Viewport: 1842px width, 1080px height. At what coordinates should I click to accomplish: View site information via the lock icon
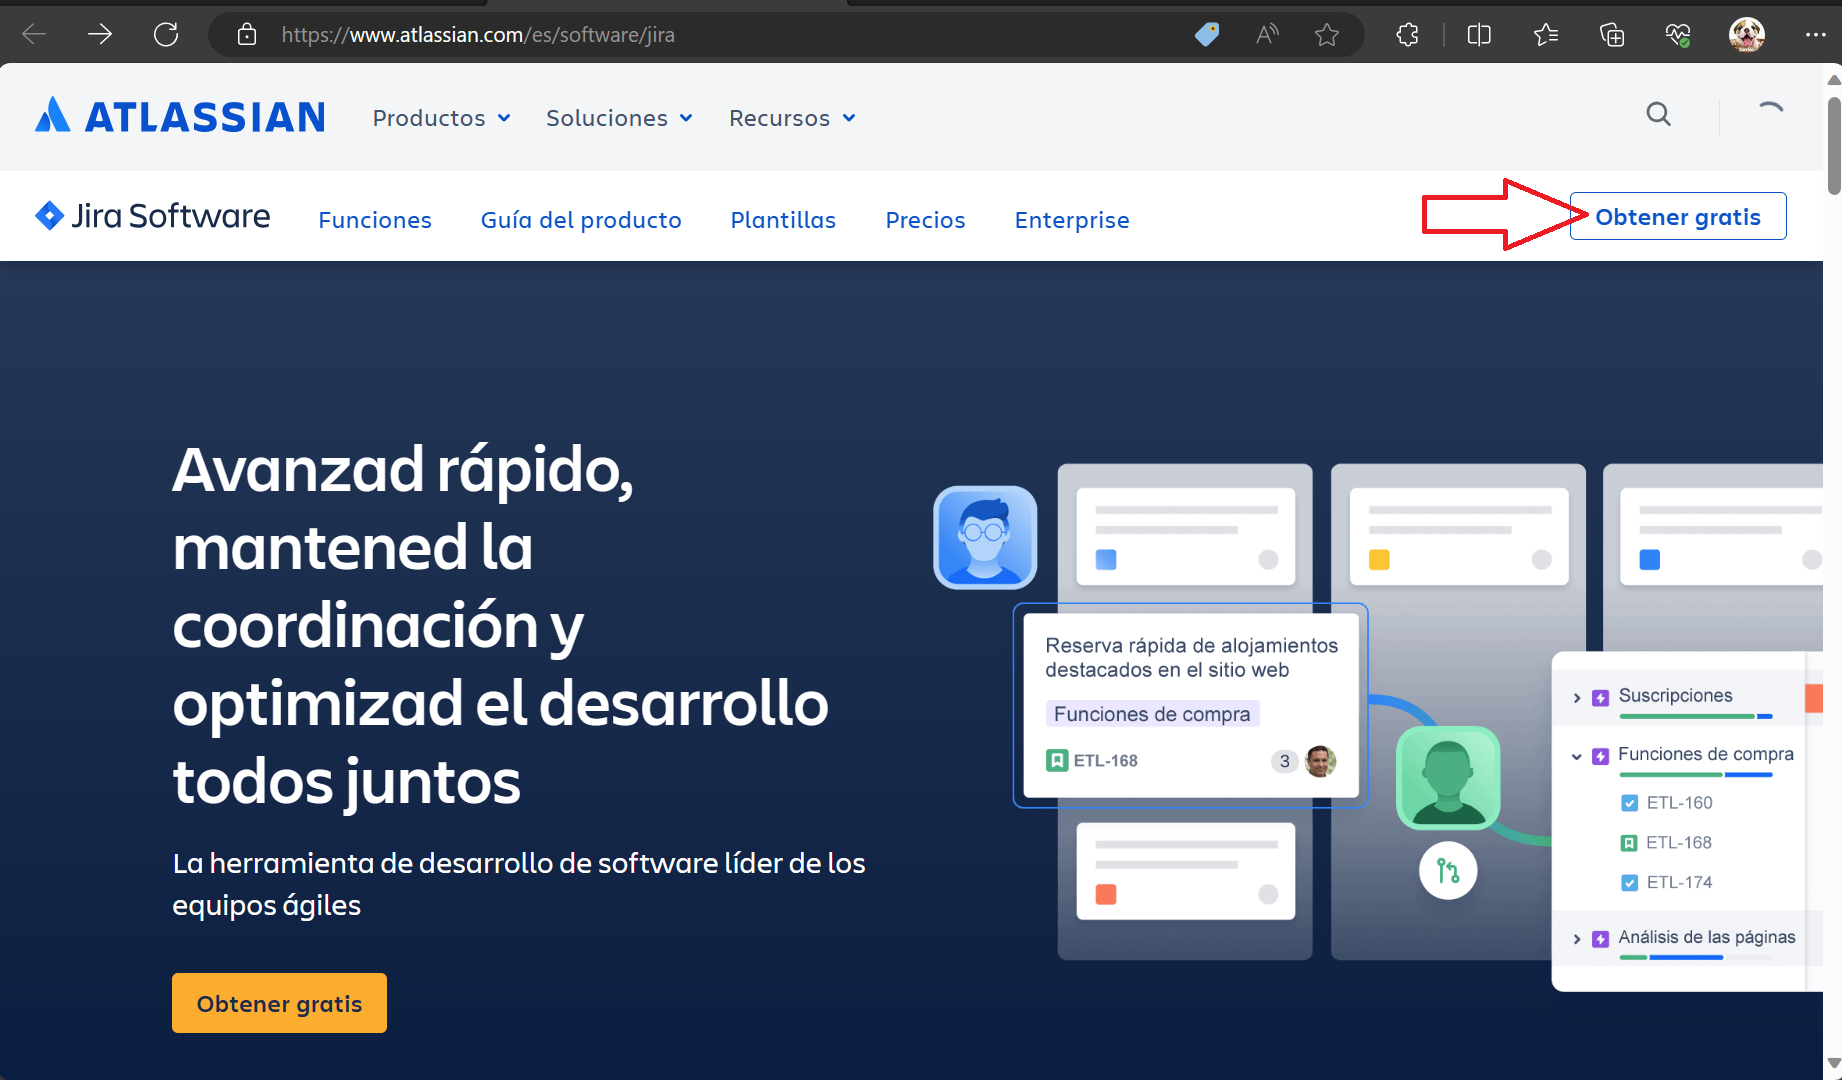tap(247, 35)
